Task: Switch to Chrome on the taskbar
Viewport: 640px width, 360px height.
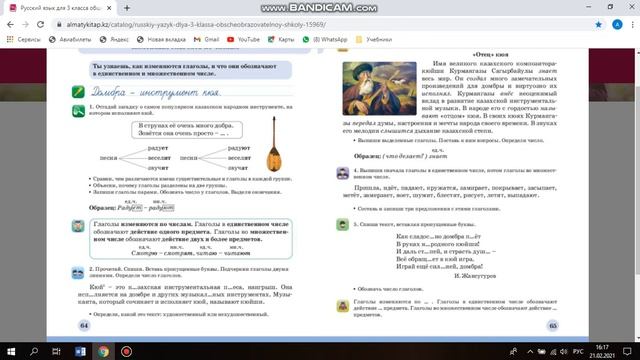Action: point(103,351)
